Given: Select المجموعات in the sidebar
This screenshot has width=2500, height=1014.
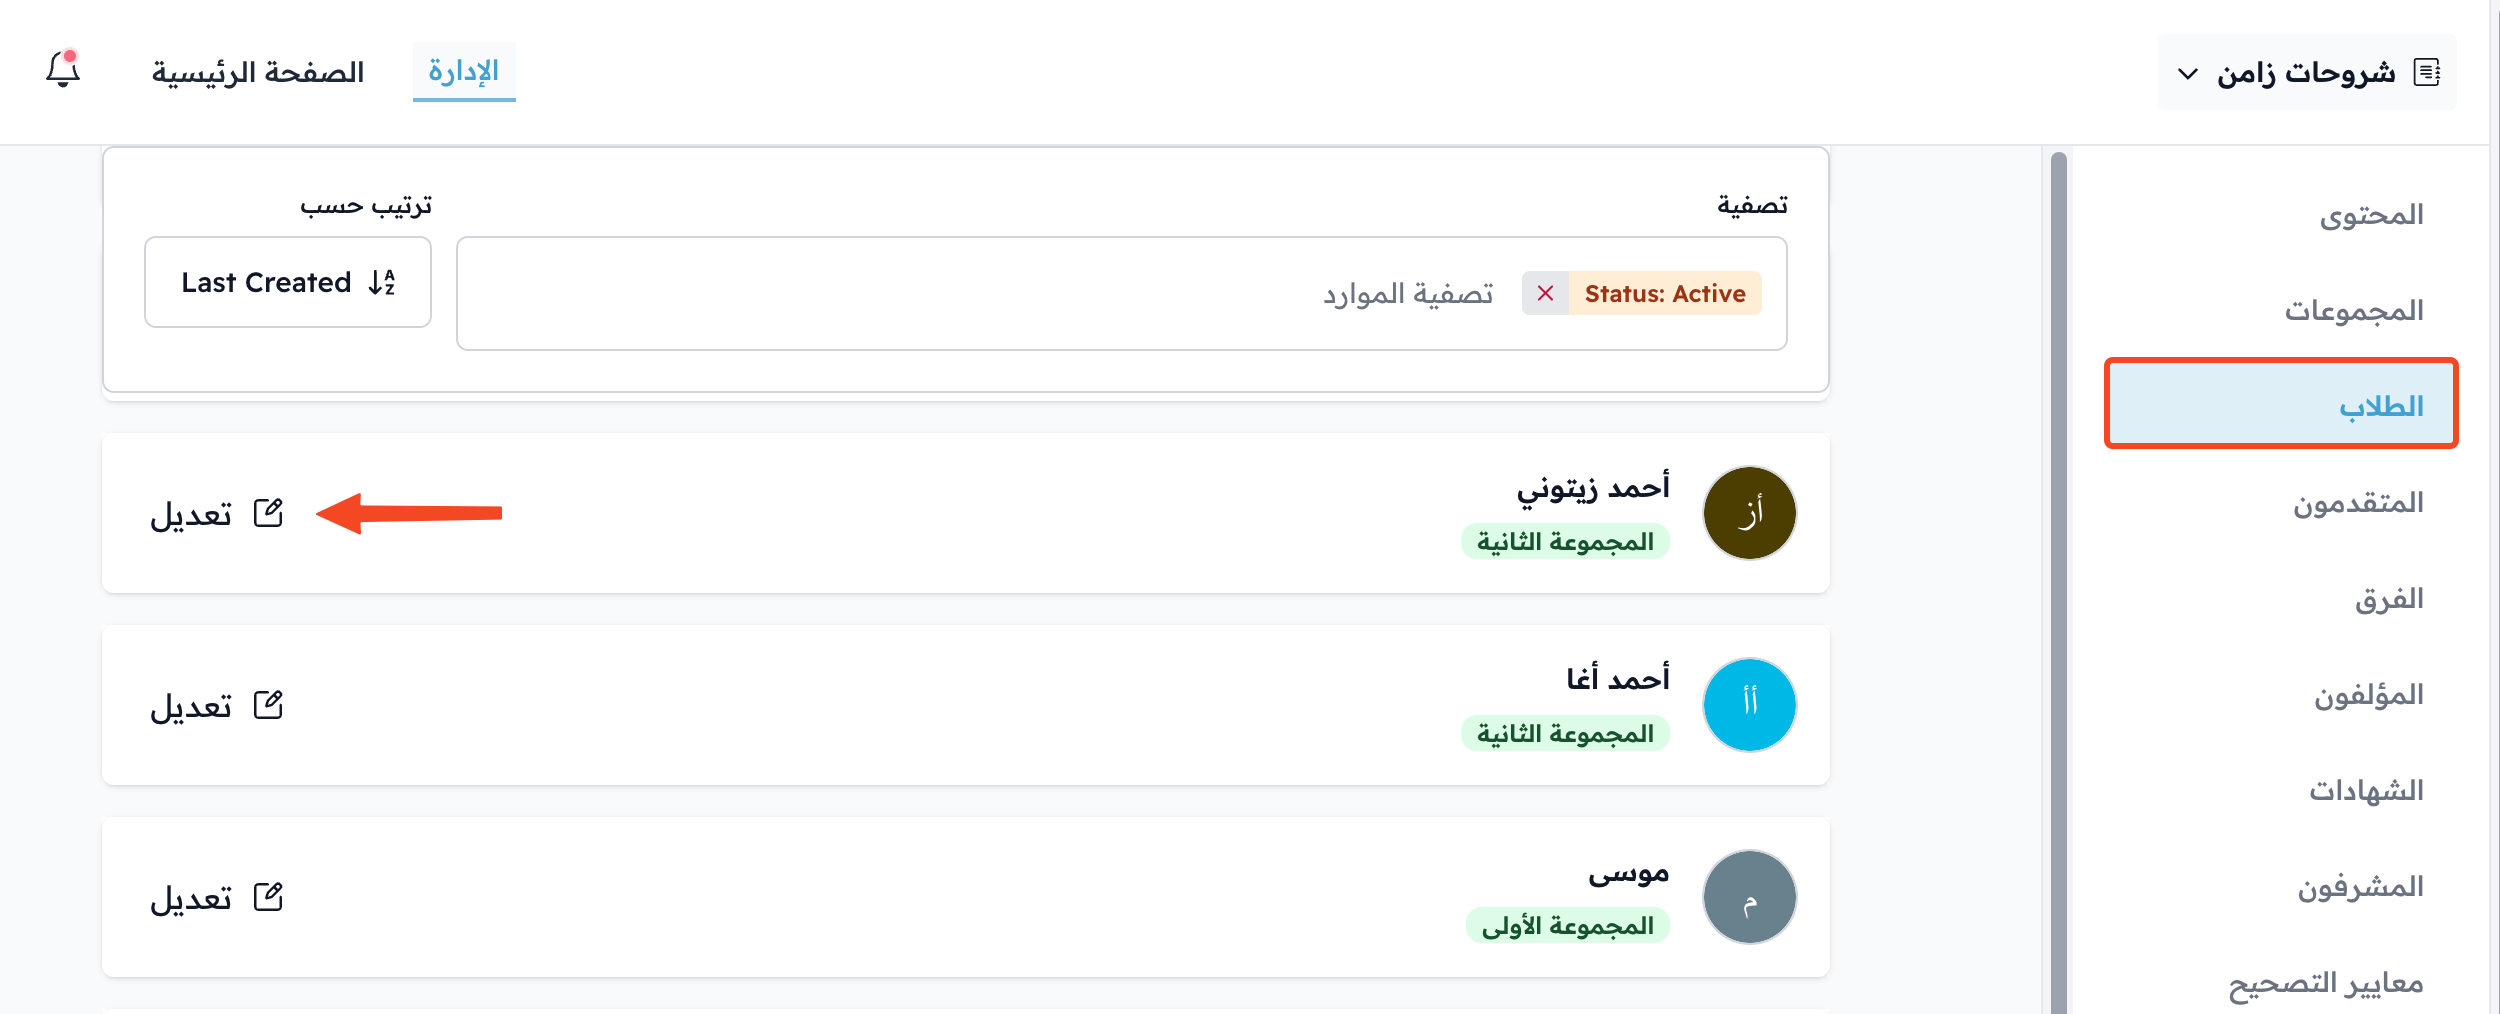Looking at the screenshot, I should click(x=2354, y=310).
